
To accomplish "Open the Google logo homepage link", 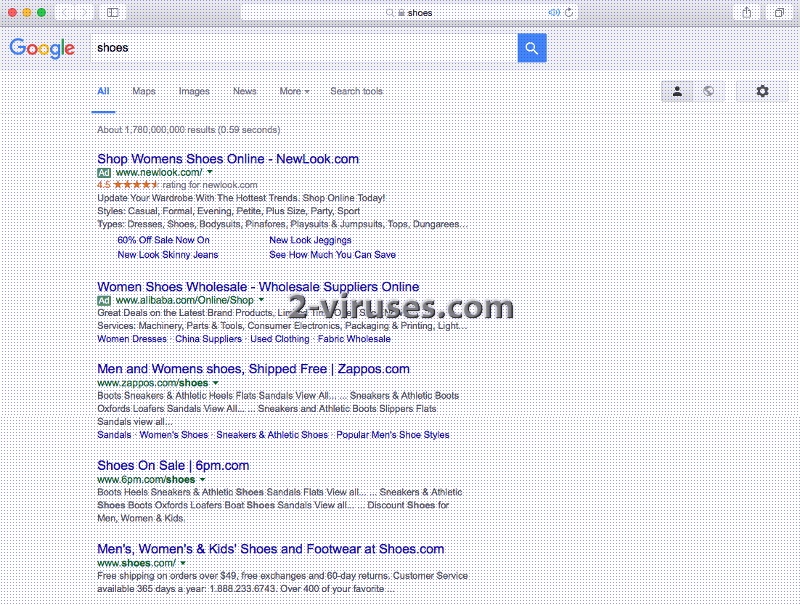I will (42, 48).
